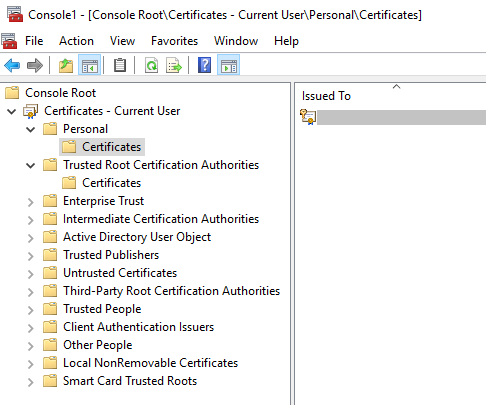Click the blue Help question mark icon
486x405 pixels.
point(204,65)
